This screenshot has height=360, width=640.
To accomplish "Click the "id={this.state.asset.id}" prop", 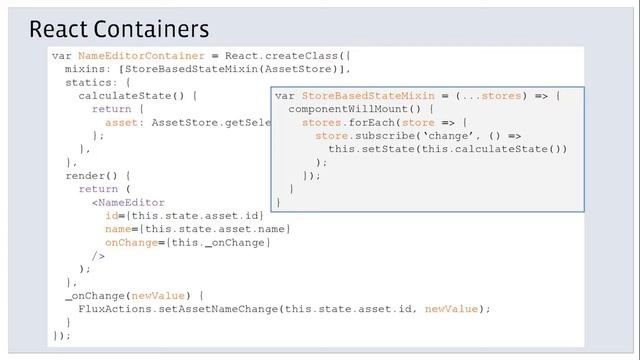I will click(x=184, y=216).
